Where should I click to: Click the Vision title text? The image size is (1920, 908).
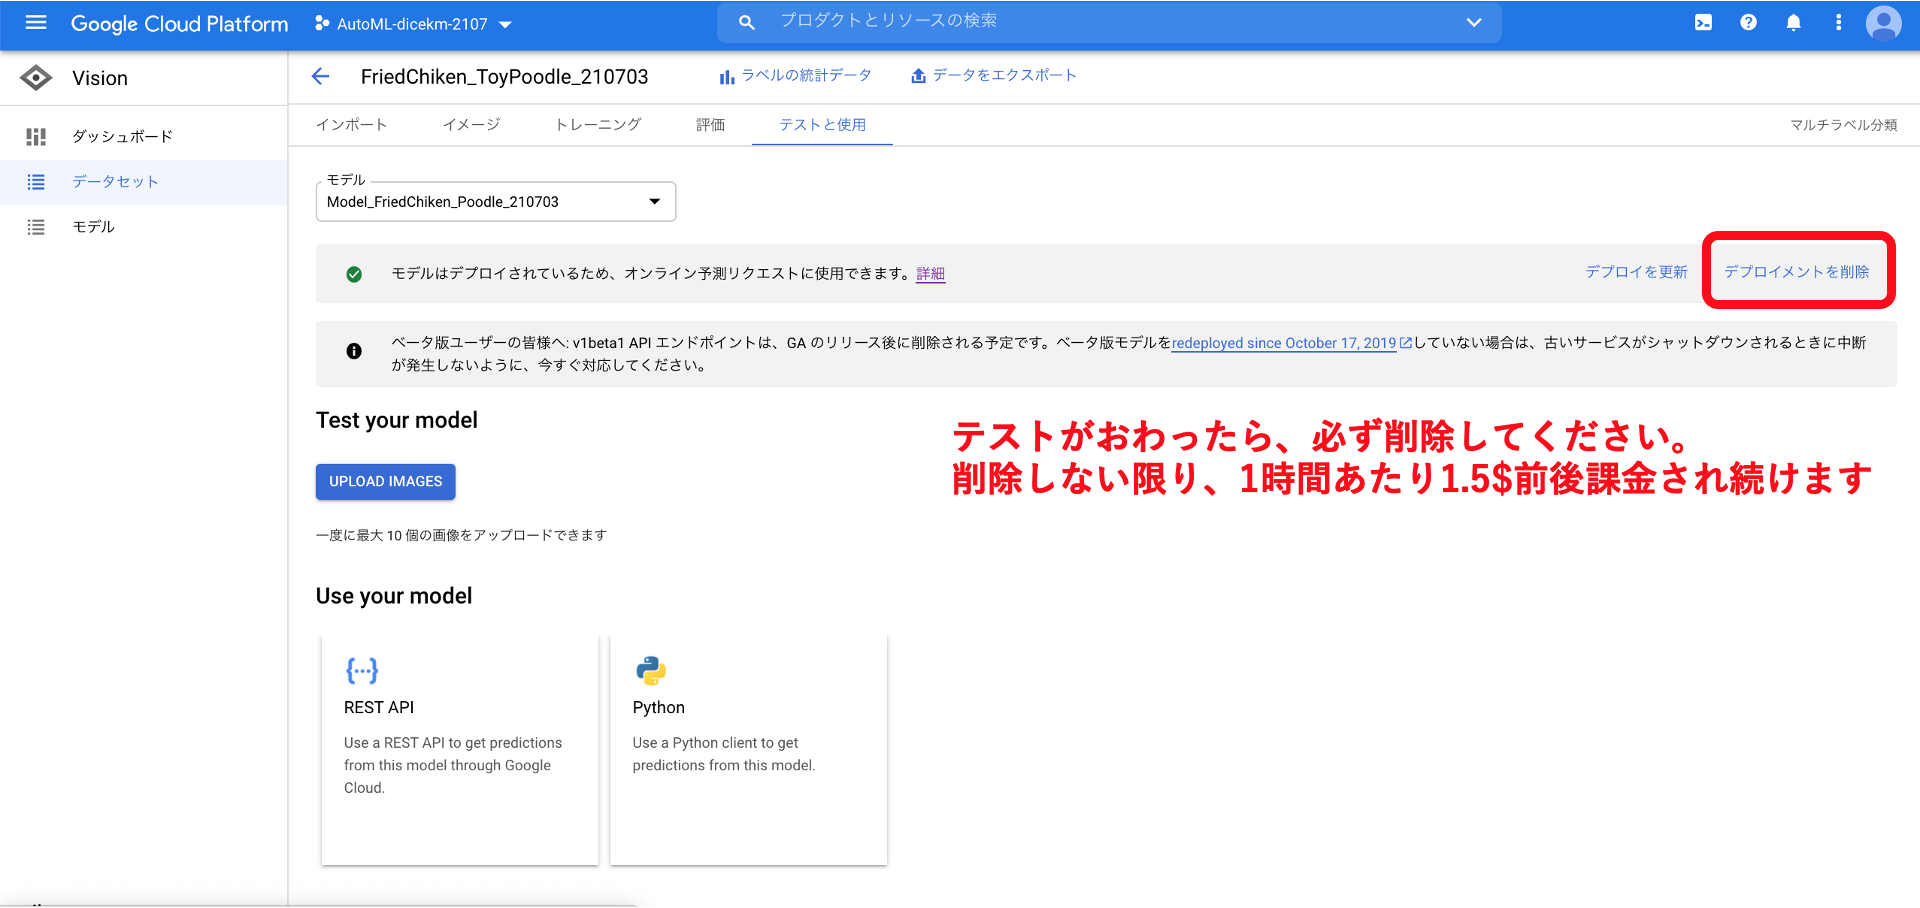pos(100,78)
